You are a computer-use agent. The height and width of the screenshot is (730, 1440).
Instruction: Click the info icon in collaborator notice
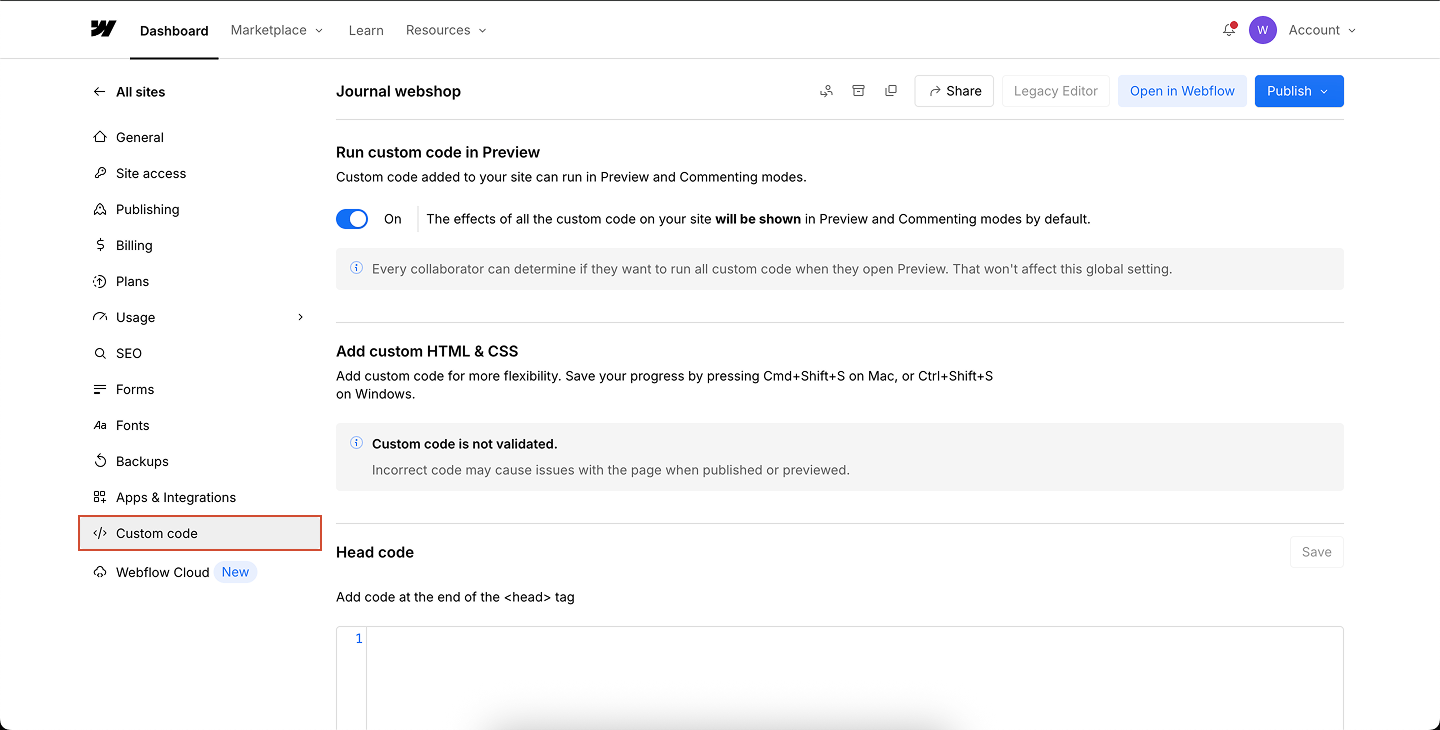coord(356,268)
